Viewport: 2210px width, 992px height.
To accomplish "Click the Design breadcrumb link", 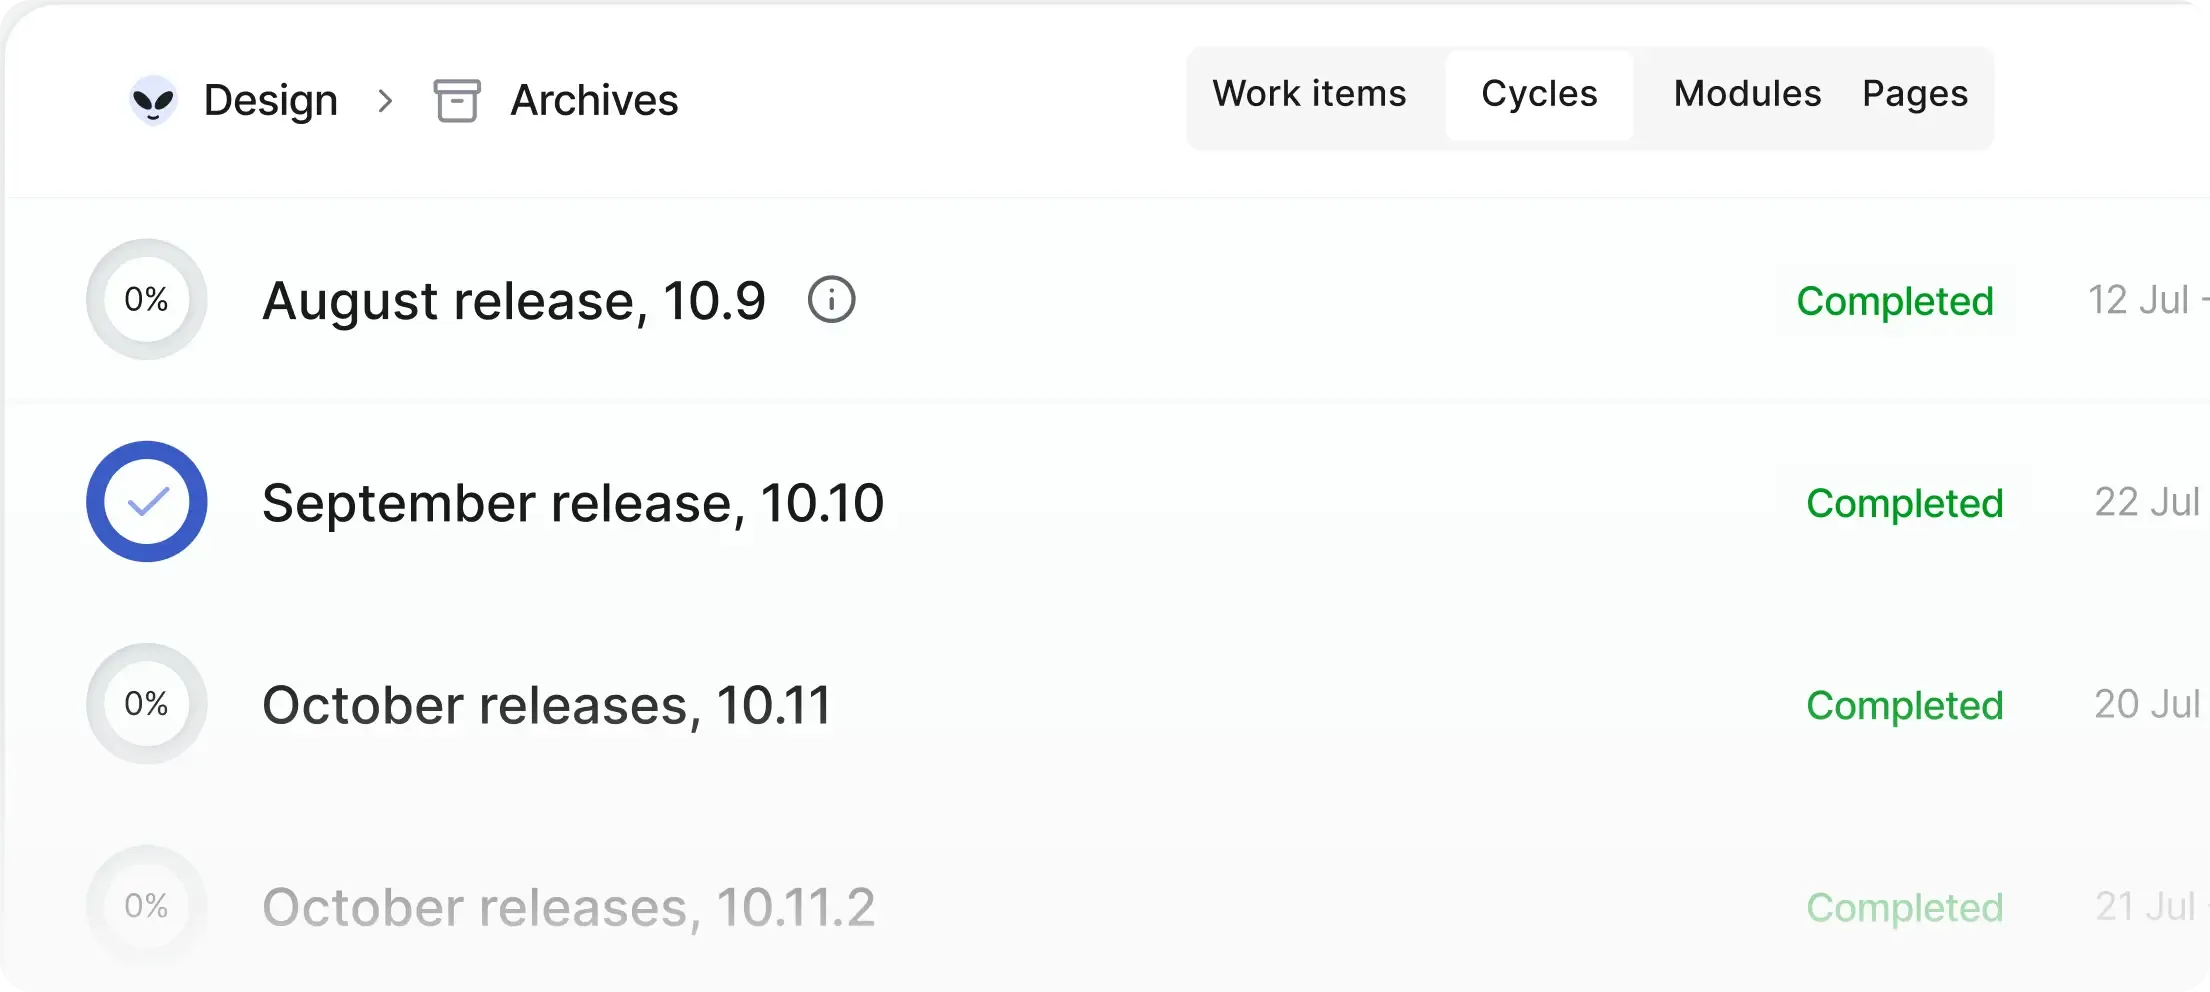I will [x=271, y=100].
